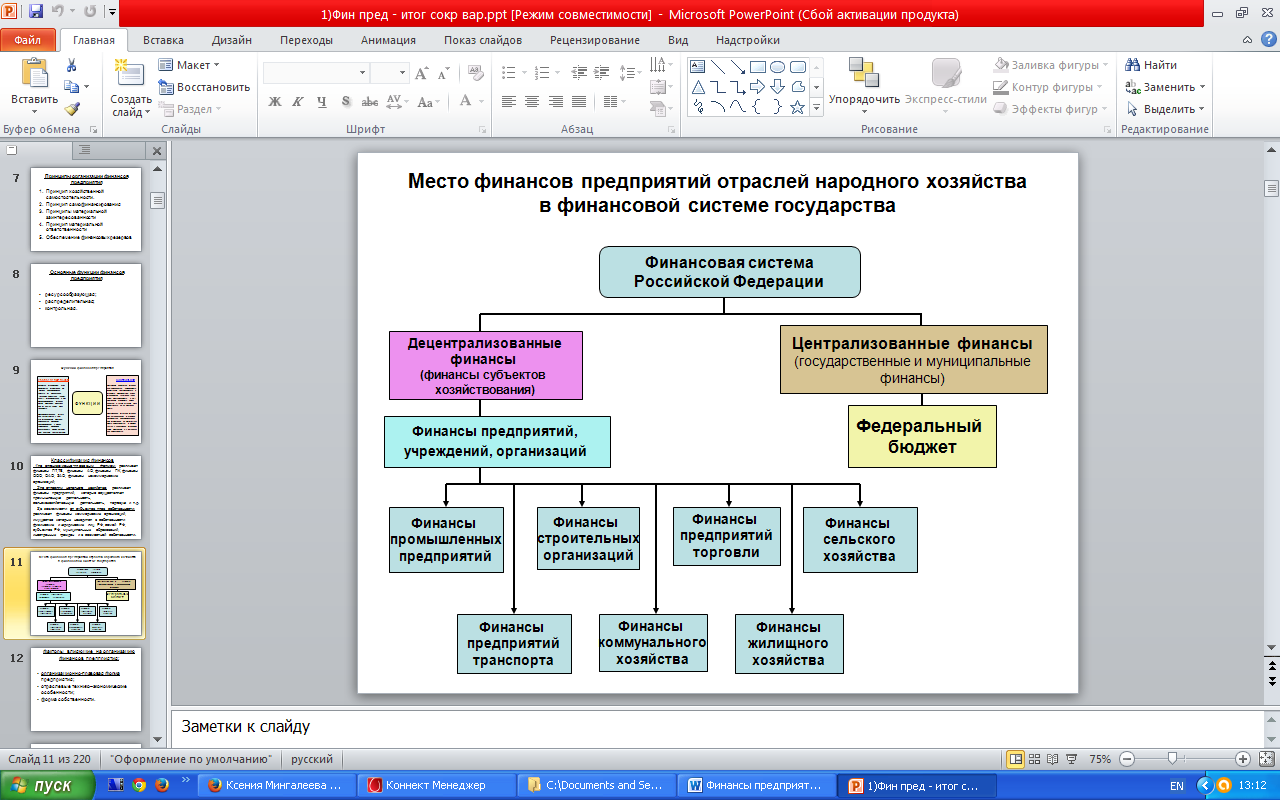1280x800 pixels.
Task: Open the bullets list dropdown arrow
Action: pyautogui.click(x=523, y=72)
